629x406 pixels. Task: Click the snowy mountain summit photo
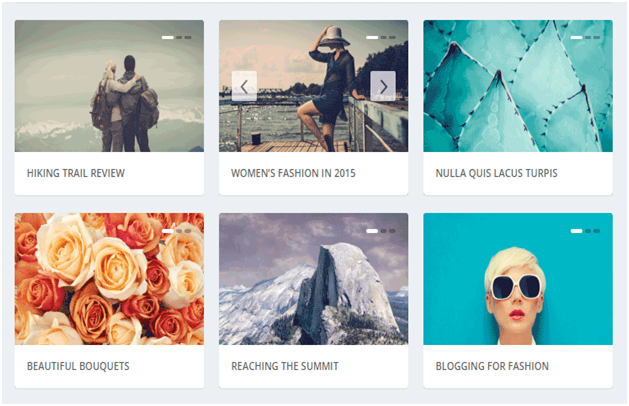(314, 279)
